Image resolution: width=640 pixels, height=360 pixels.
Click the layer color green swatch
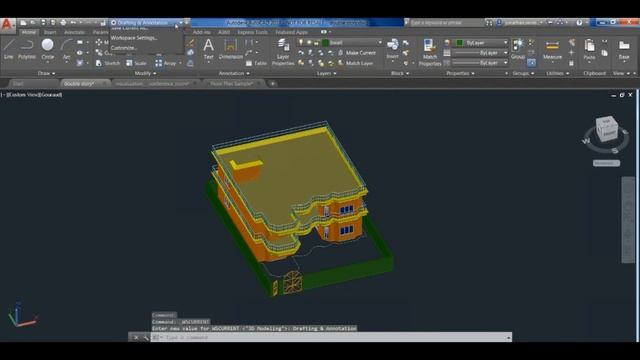click(x=325, y=42)
